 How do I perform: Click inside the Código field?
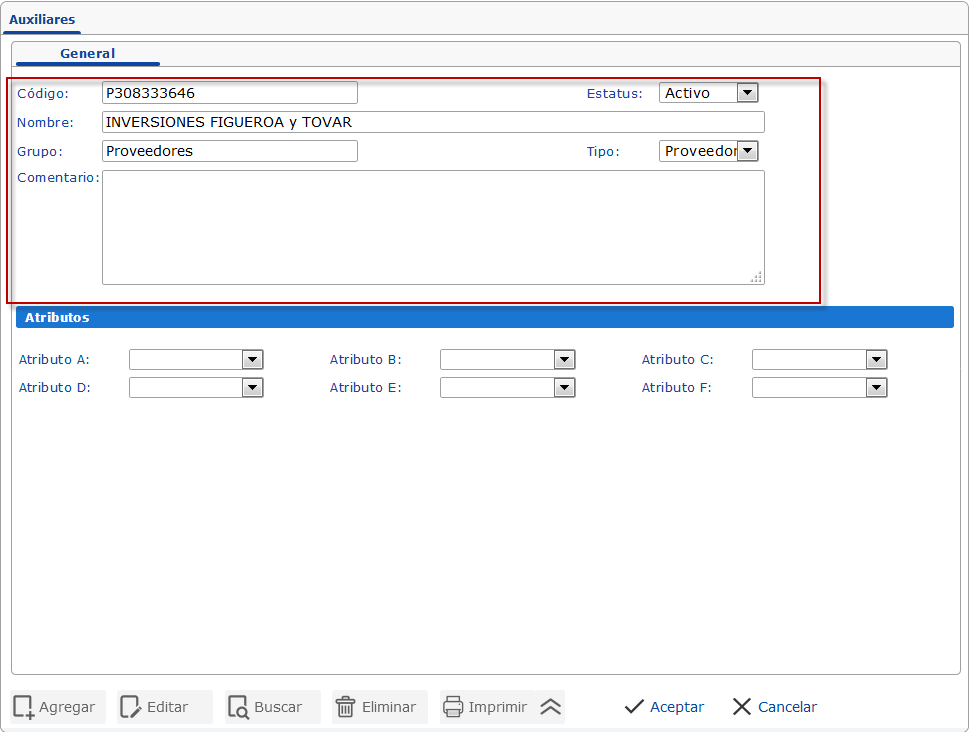click(228, 92)
